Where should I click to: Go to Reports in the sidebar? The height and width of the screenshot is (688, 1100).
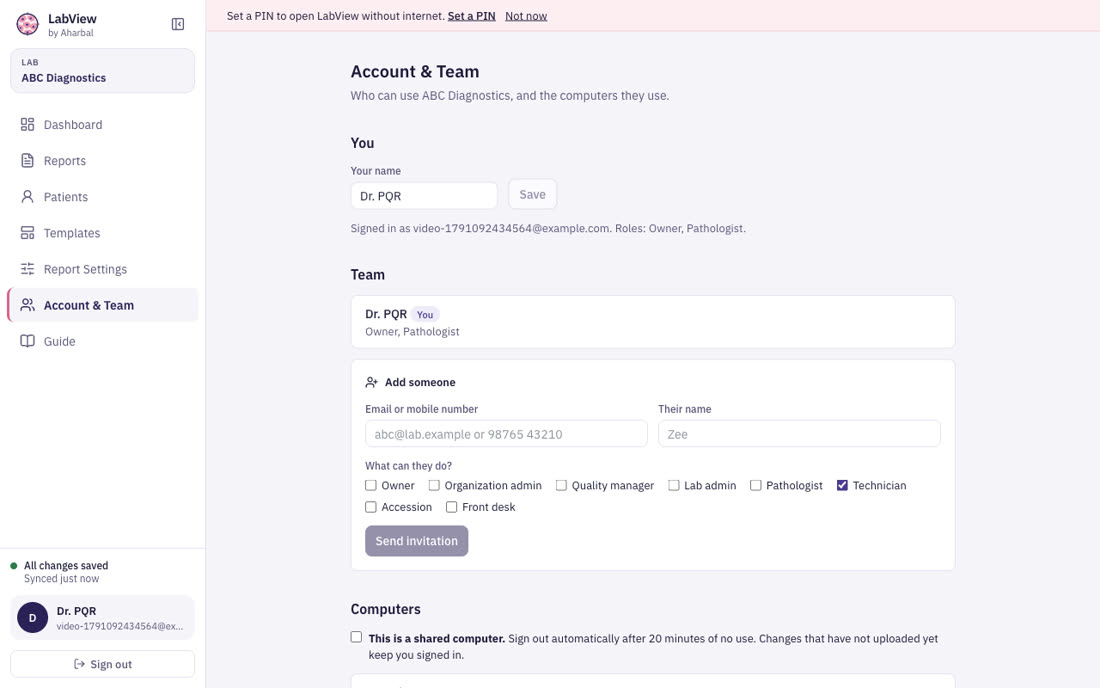[102, 161]
